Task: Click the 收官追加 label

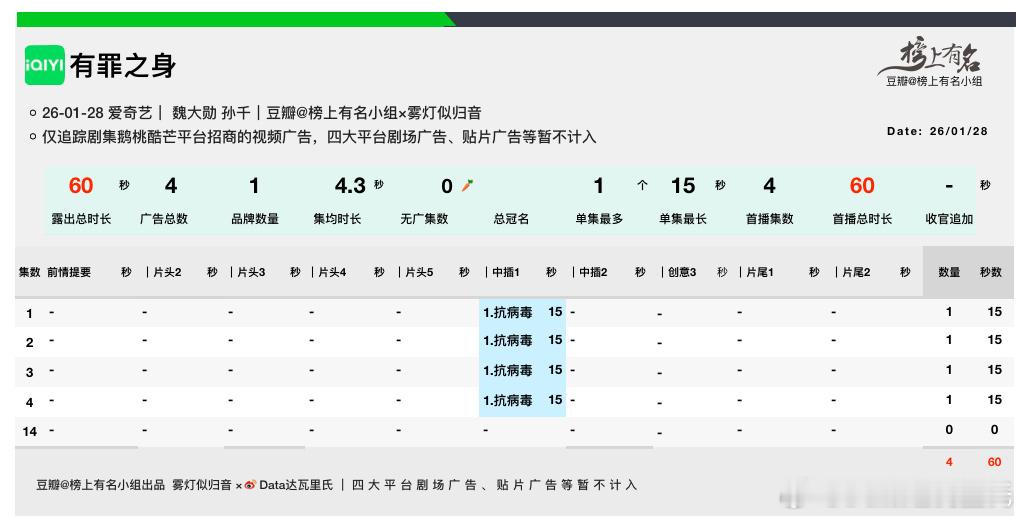Action: [x=949, y=219]
